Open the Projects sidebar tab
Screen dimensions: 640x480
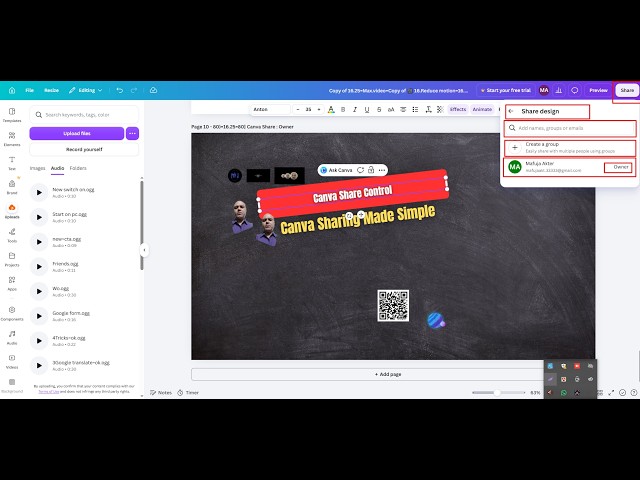point(12,259)
